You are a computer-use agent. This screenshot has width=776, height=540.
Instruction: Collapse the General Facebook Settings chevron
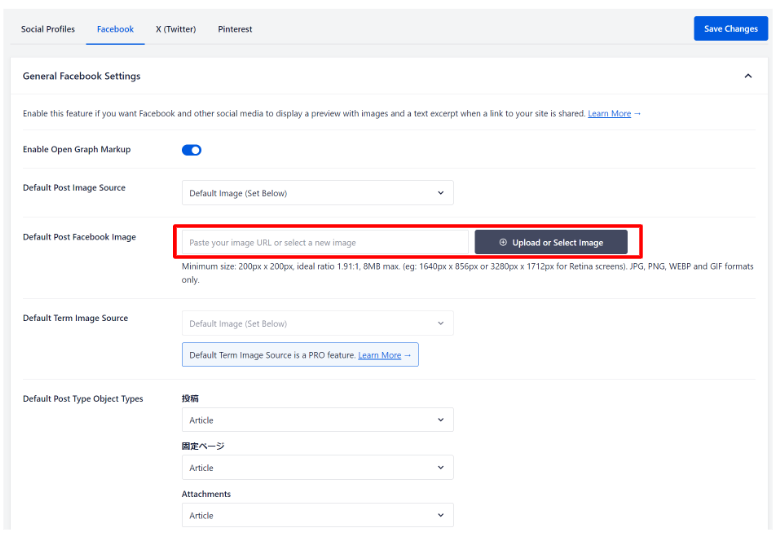pos(747,76)
